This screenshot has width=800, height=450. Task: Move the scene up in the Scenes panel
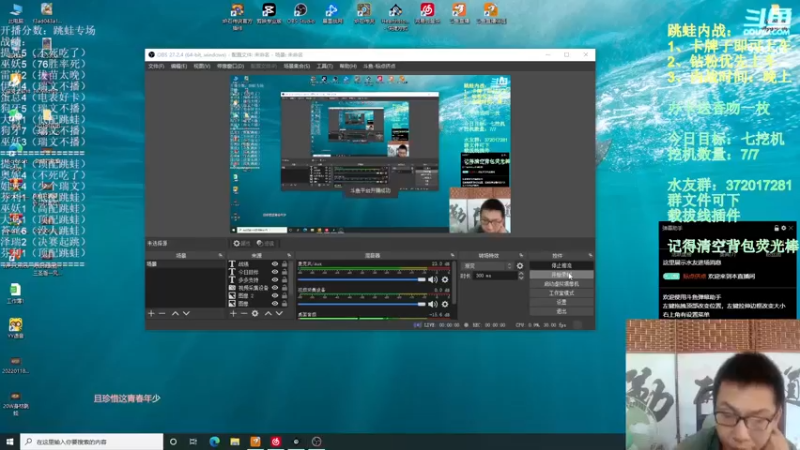click(x=175, y=313)
